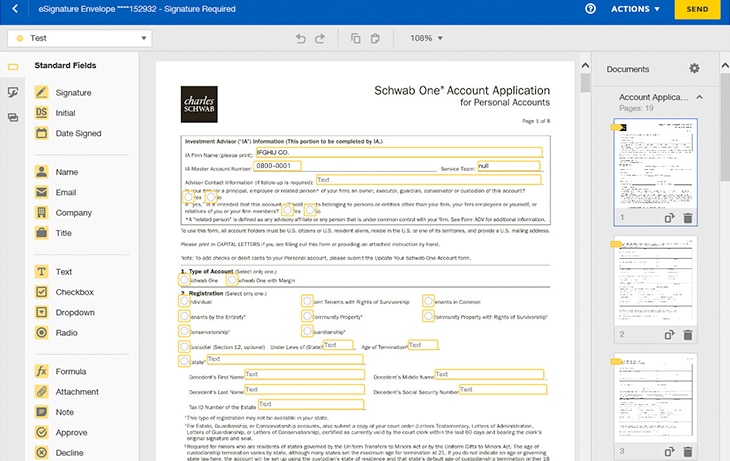Select the Schwab One radio button
Image resolution: width=730 pixels, height=461 pixels.
coord(184,280)
